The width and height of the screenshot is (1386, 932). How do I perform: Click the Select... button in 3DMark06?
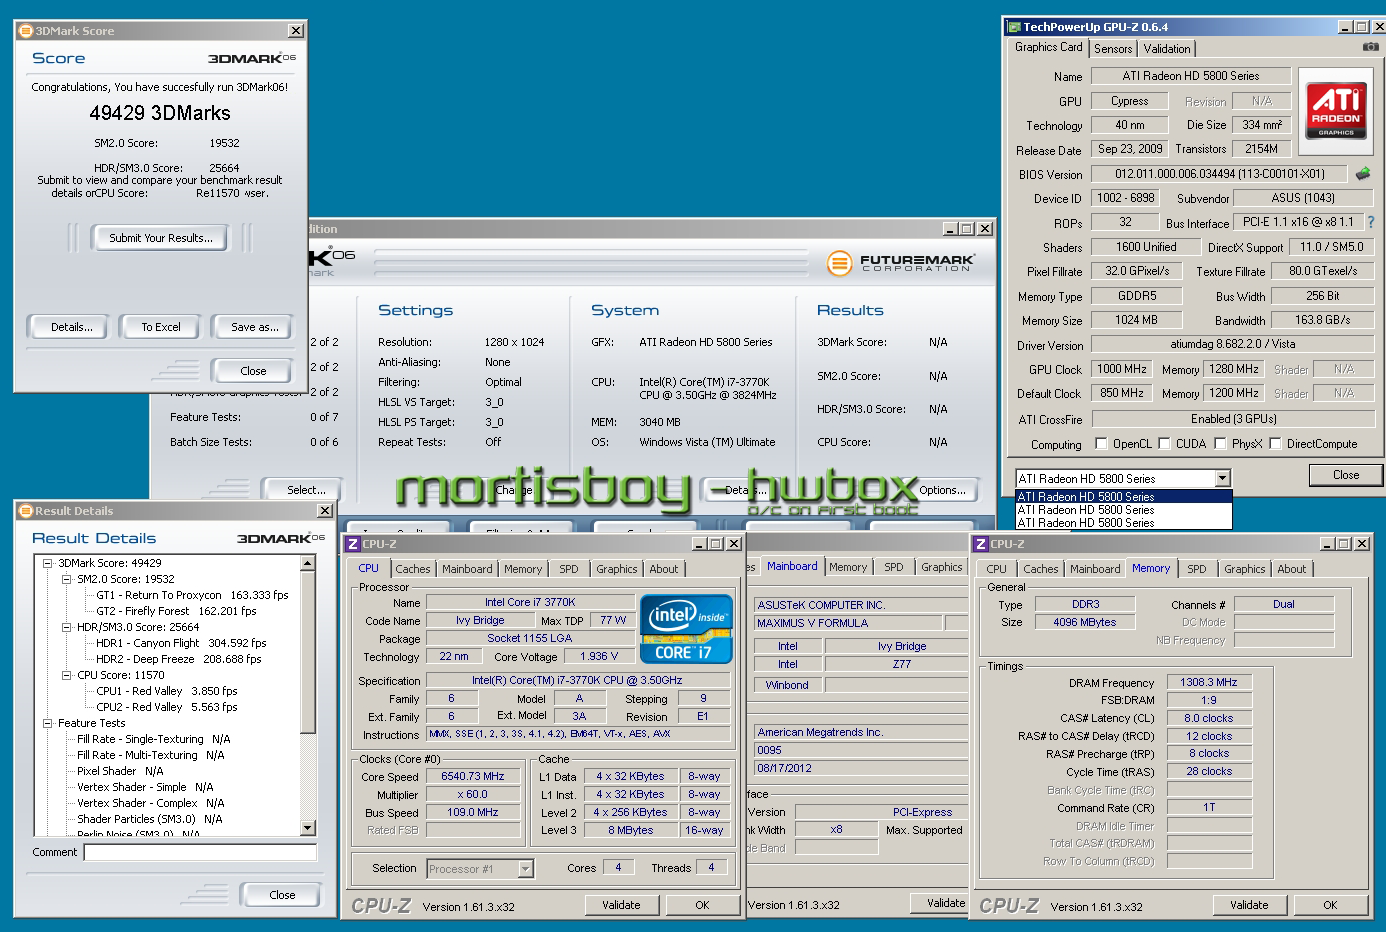tap(306, 490)
